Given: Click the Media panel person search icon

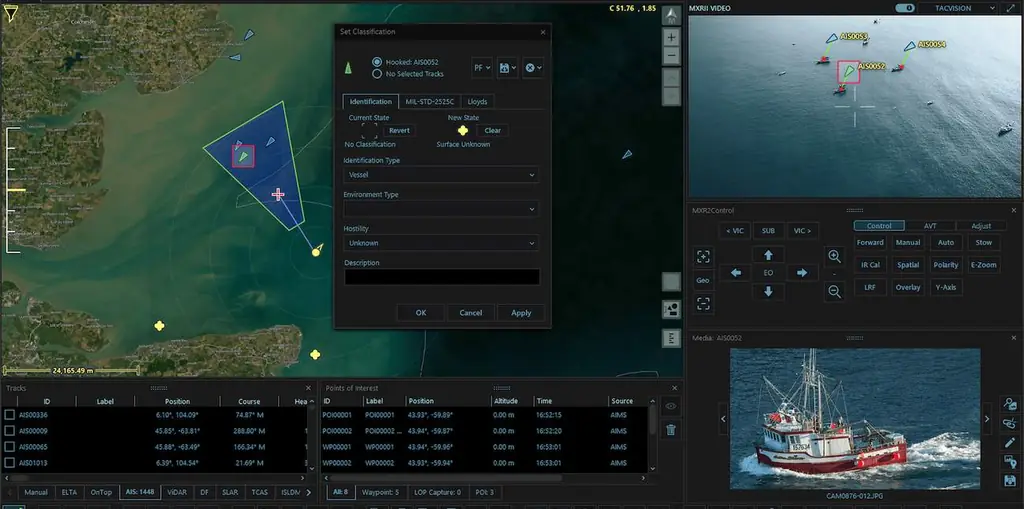Looking at the screenshot, I should tap(1010, 404).
